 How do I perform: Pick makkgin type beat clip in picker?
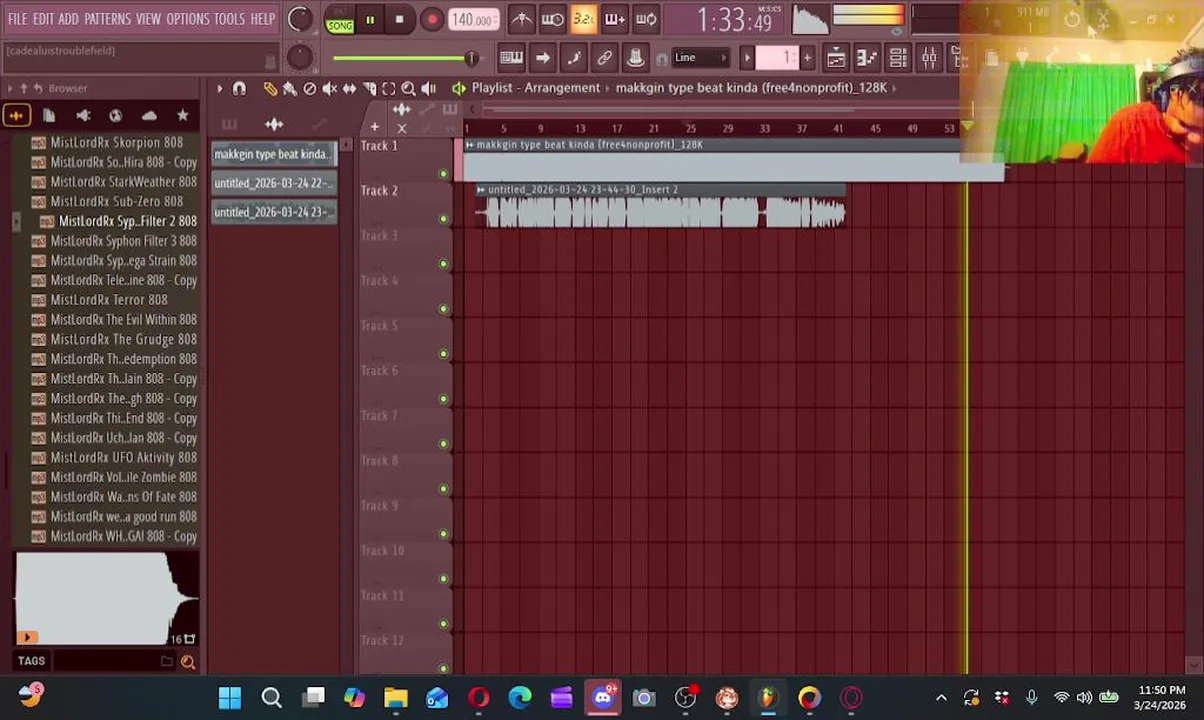click(x=272, y=154)
